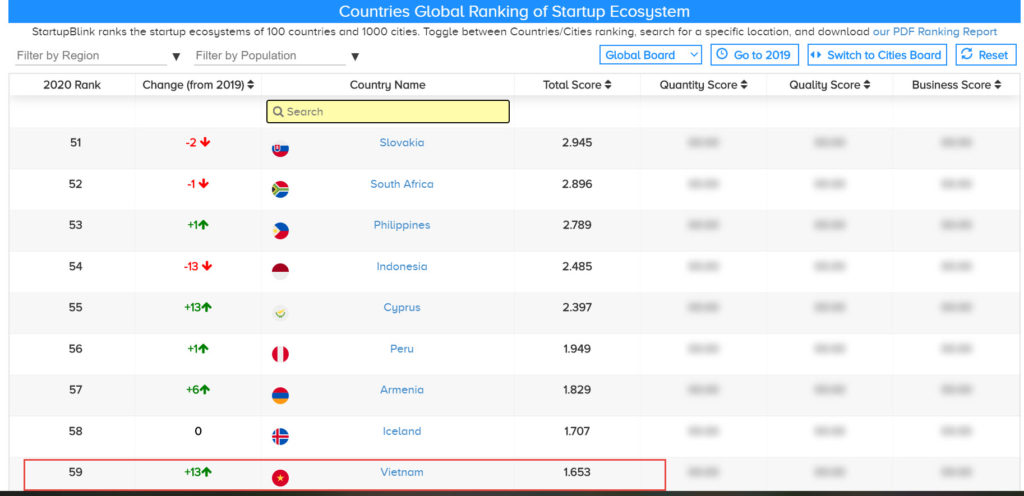Sort by Total Score column
1024x496 pixels.
(x=577, y=85)
